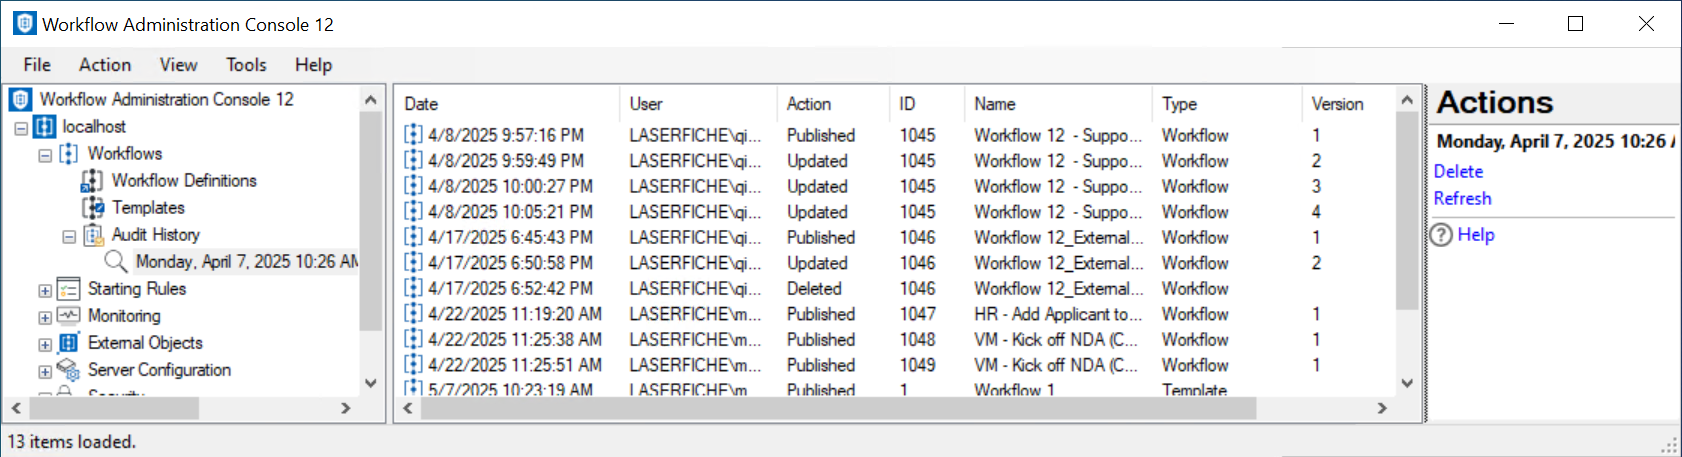Open the Tools menu

click(246, 65)
